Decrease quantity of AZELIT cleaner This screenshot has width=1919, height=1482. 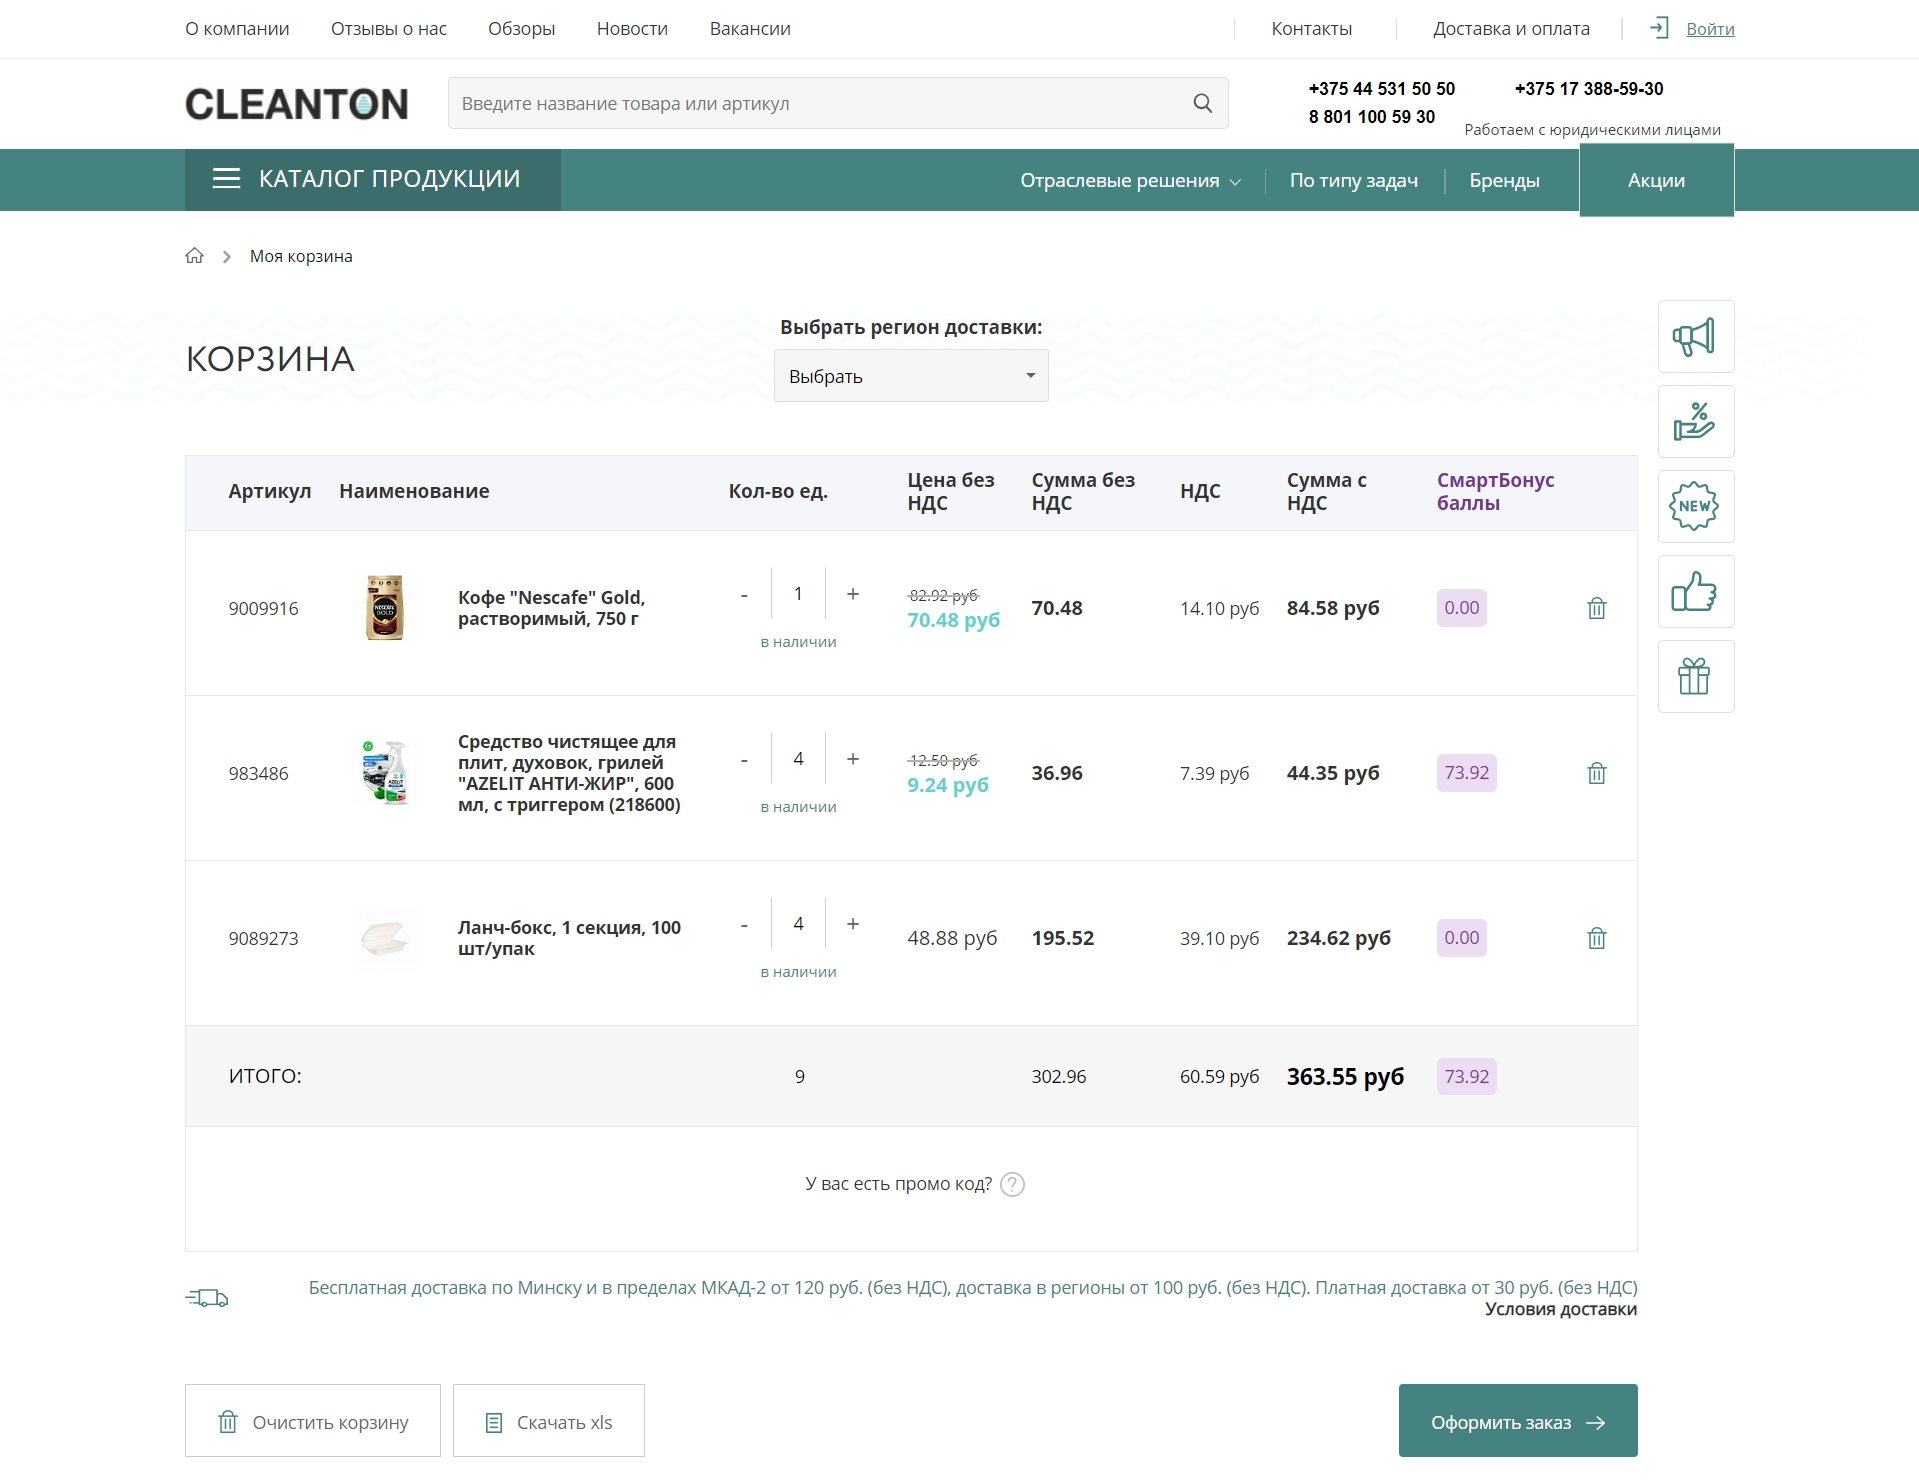click(744, 760)
